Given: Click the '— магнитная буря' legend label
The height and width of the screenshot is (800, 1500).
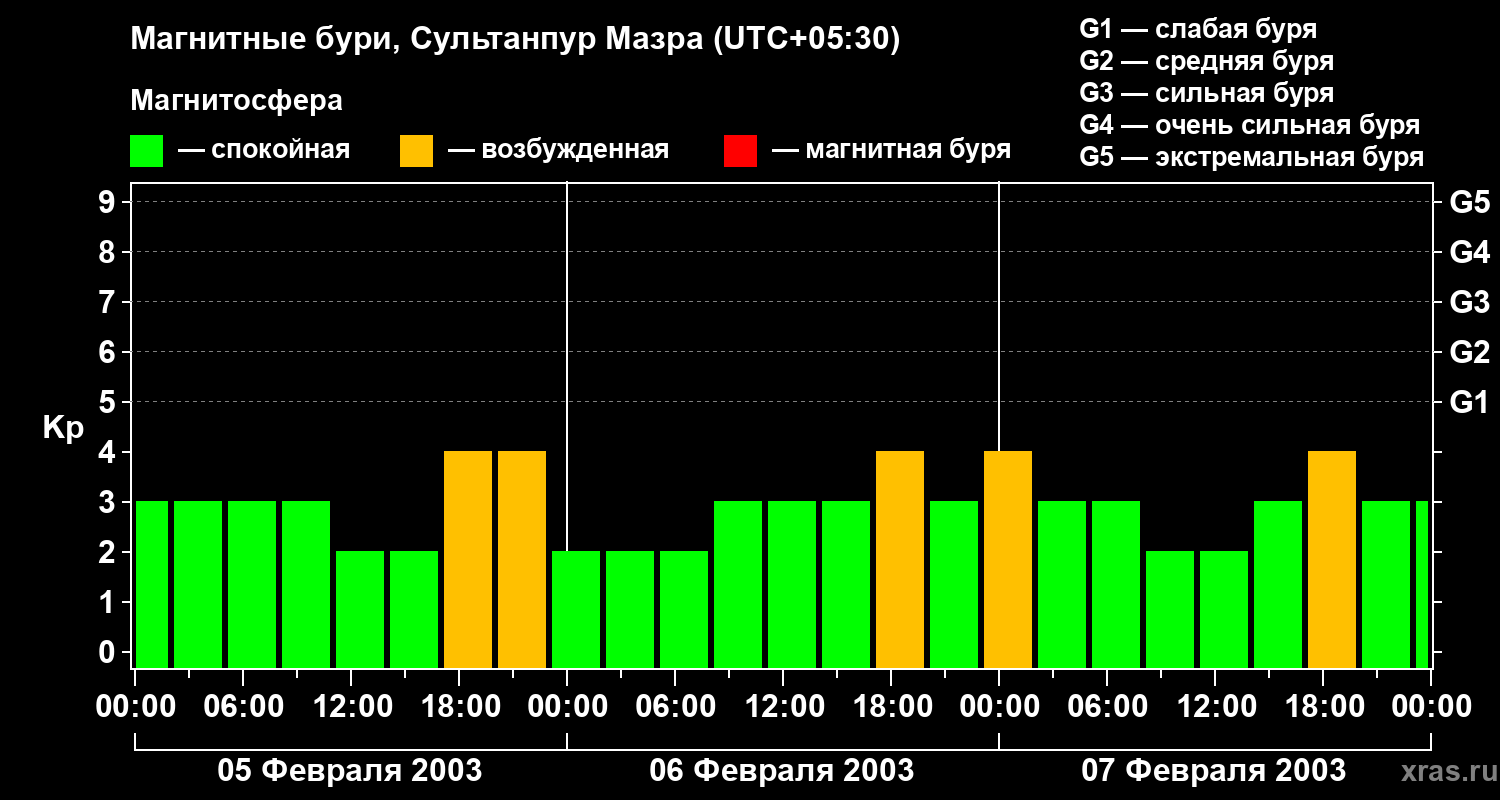Looking at the screenshot, I should [x=892, y=150].
